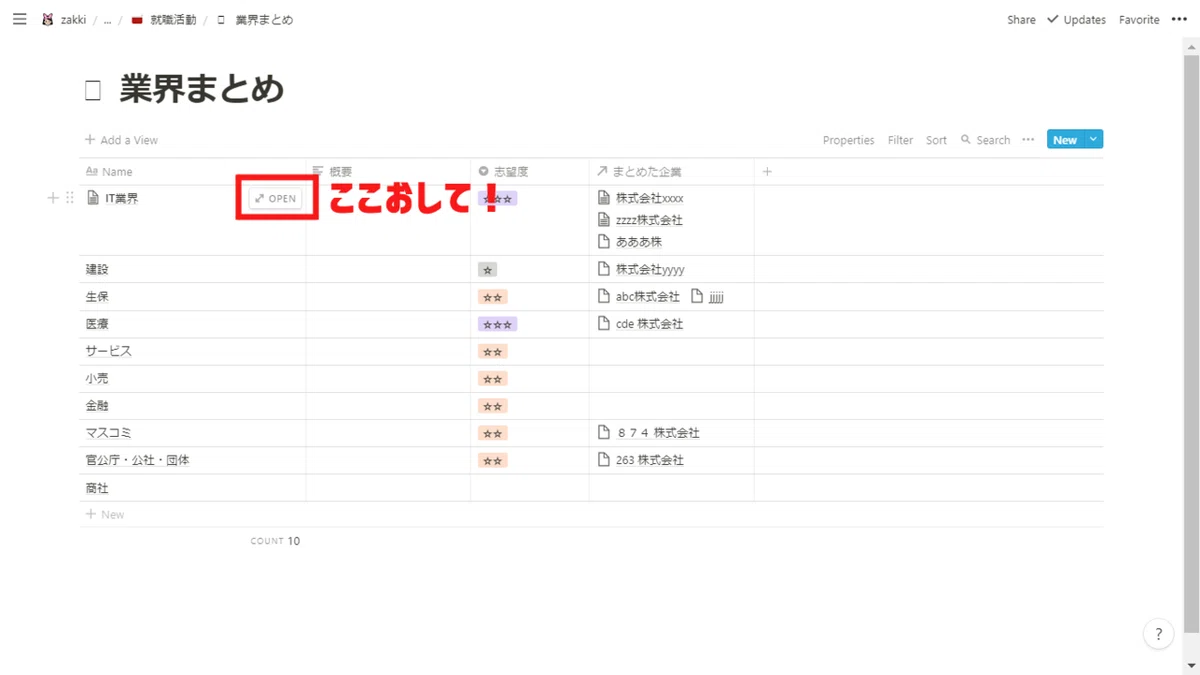Image resolution: width=1200 pixels, height=675 pixels.
Task: Click the blue New button
Action: coord(1065,140)
